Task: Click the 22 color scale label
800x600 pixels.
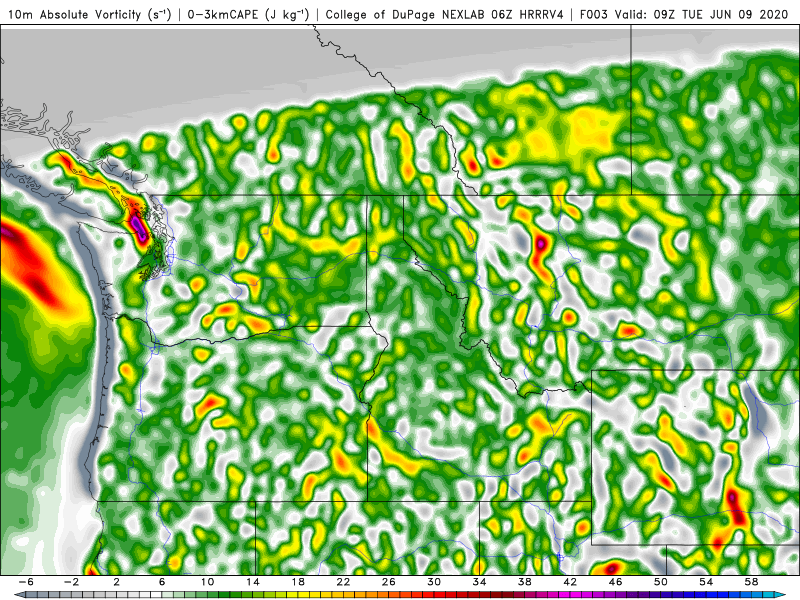Action: click(343, 582)
